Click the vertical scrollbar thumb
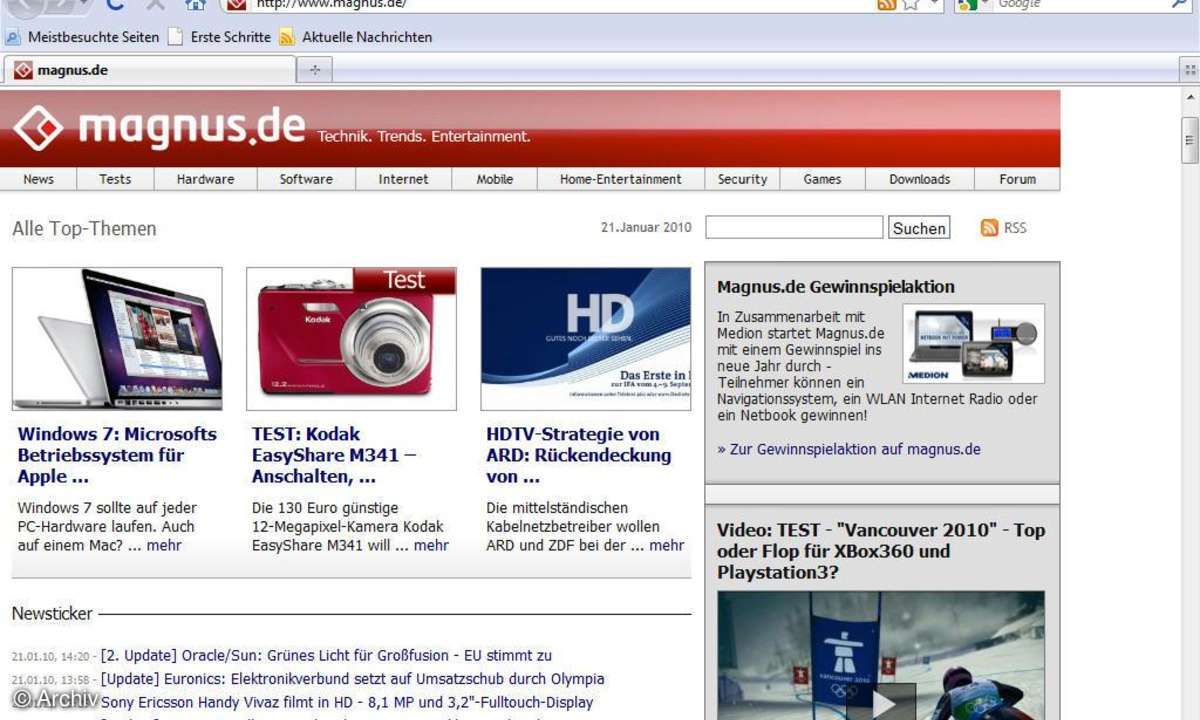Image resolution: width=1200 pixels, height=720 pixels. pos(1190,140)
